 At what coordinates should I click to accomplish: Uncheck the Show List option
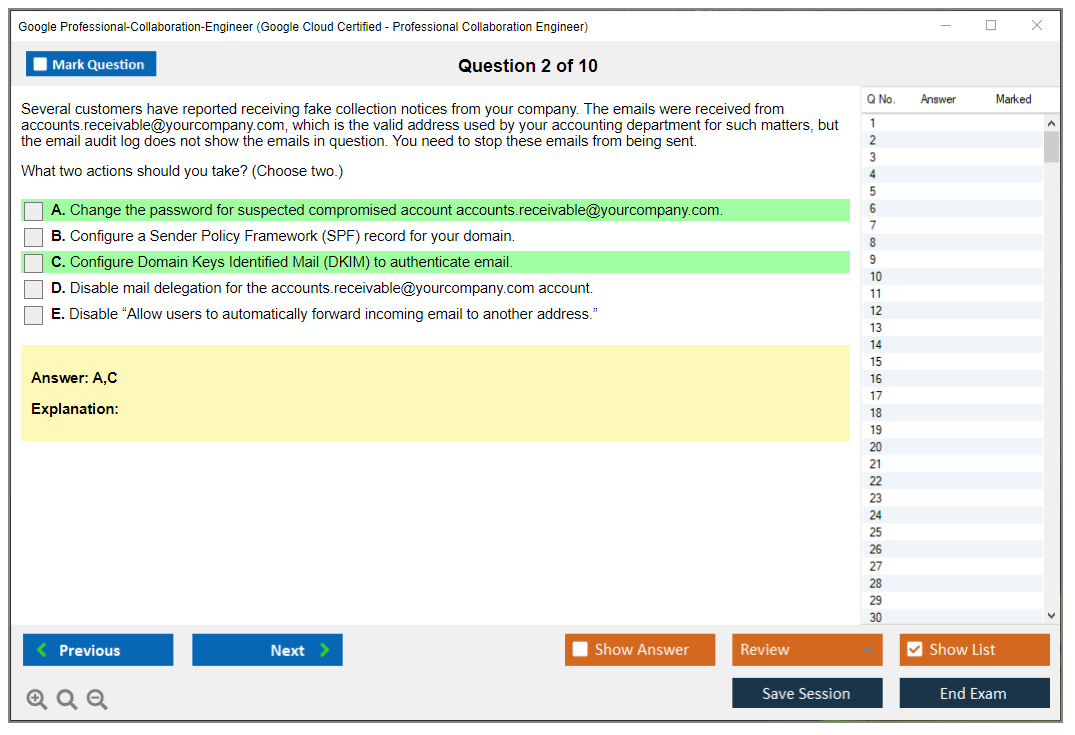point(914,650)
